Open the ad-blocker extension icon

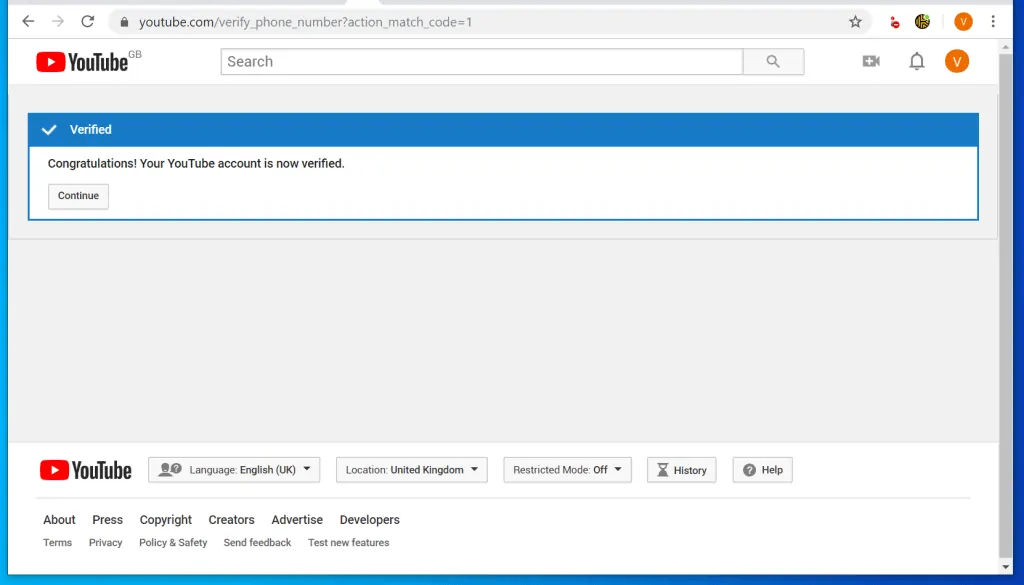pyautogui.click(x=894, y=21)
